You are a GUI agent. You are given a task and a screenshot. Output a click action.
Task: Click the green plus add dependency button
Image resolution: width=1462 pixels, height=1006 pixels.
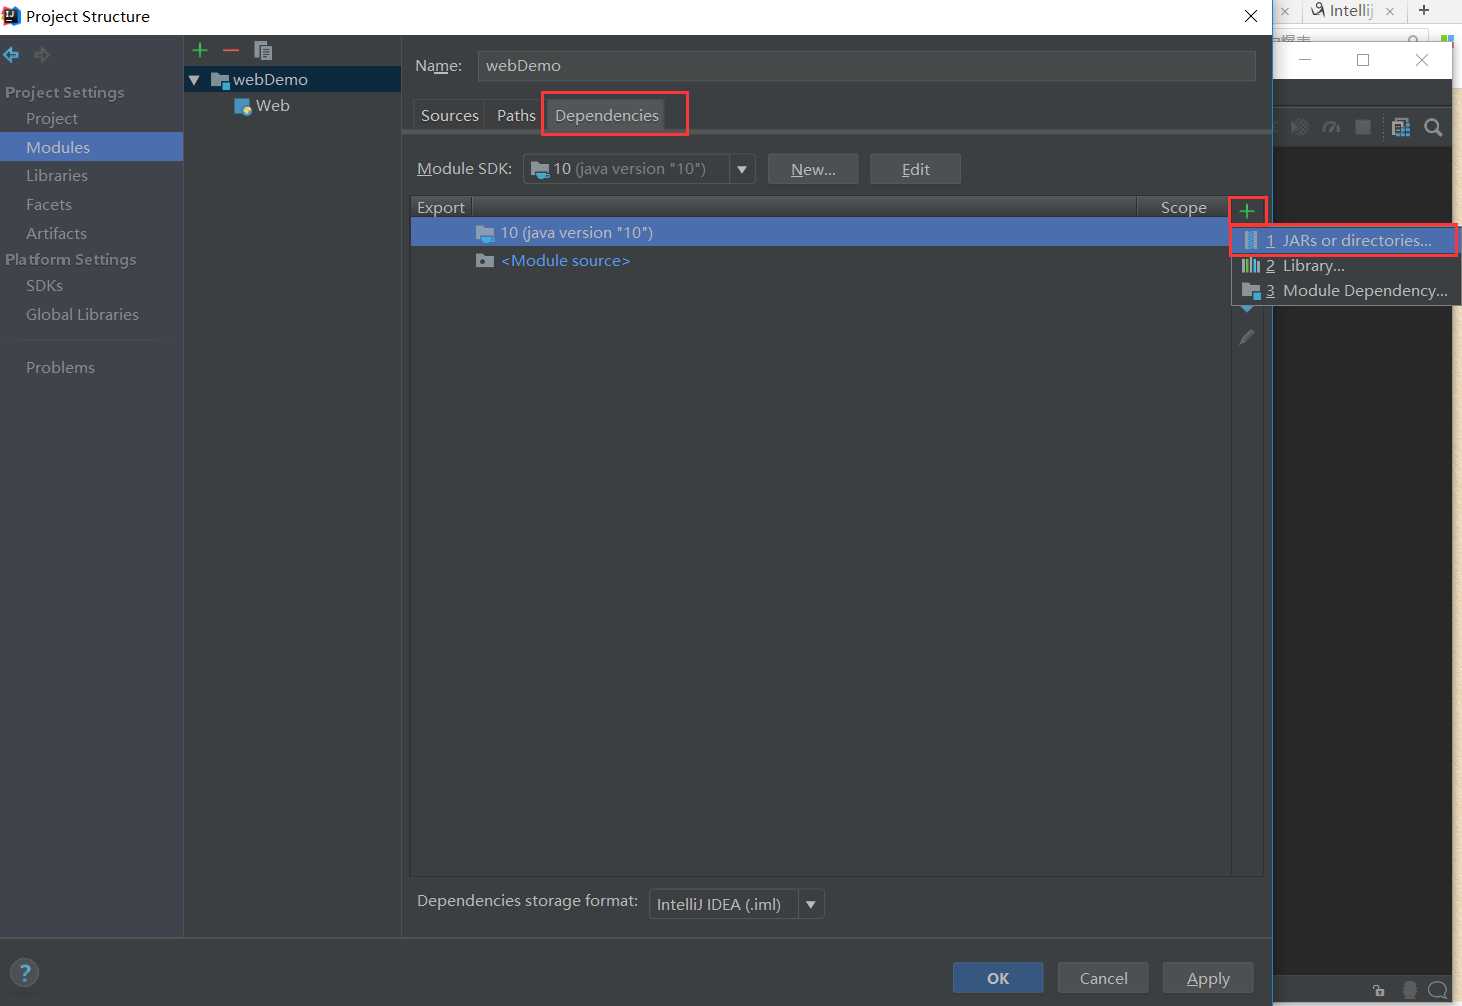(1247, 211)
